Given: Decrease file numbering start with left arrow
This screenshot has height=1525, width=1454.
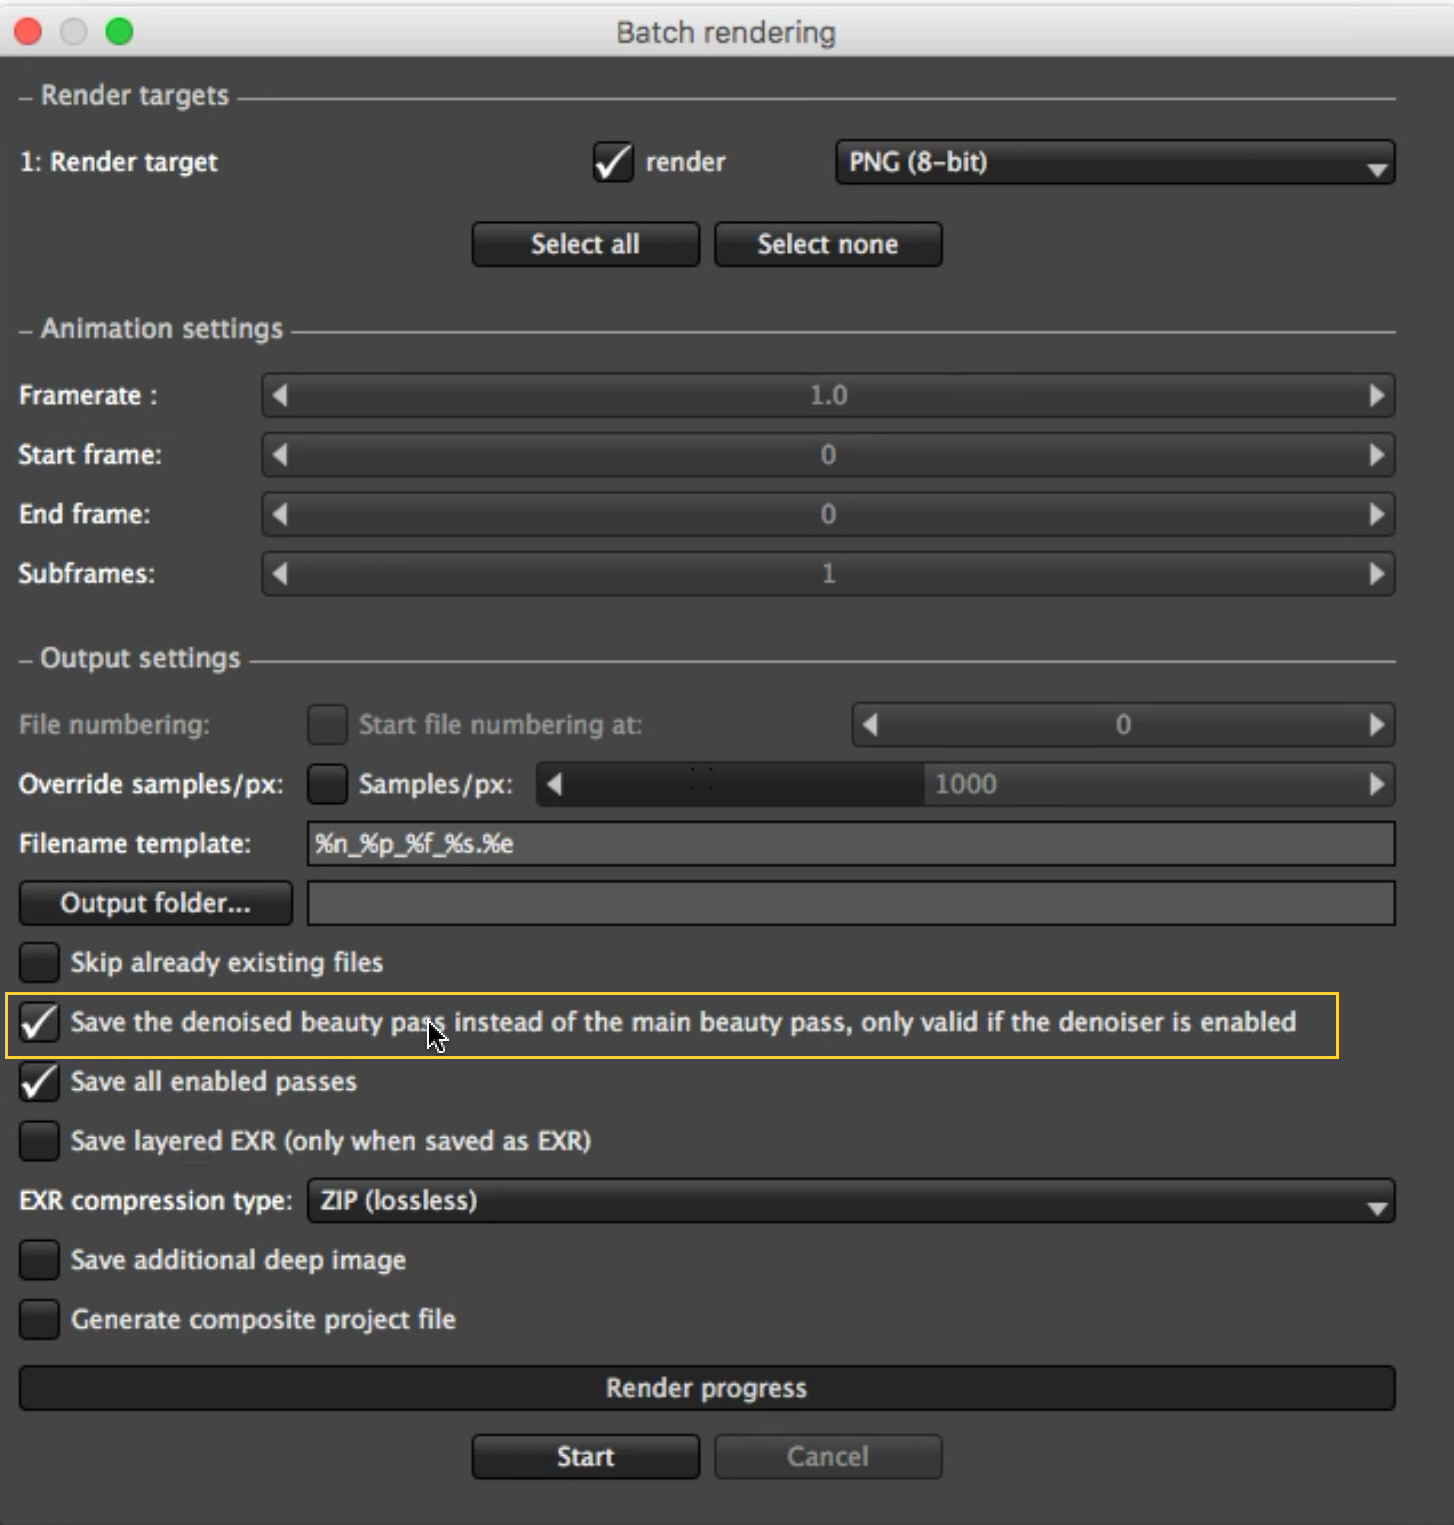Looking at the screenshot, I should tap(870, 725).
